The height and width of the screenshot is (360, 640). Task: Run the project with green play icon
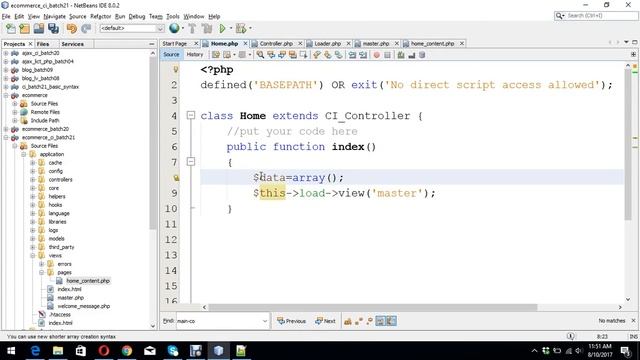tap(222, 28)
